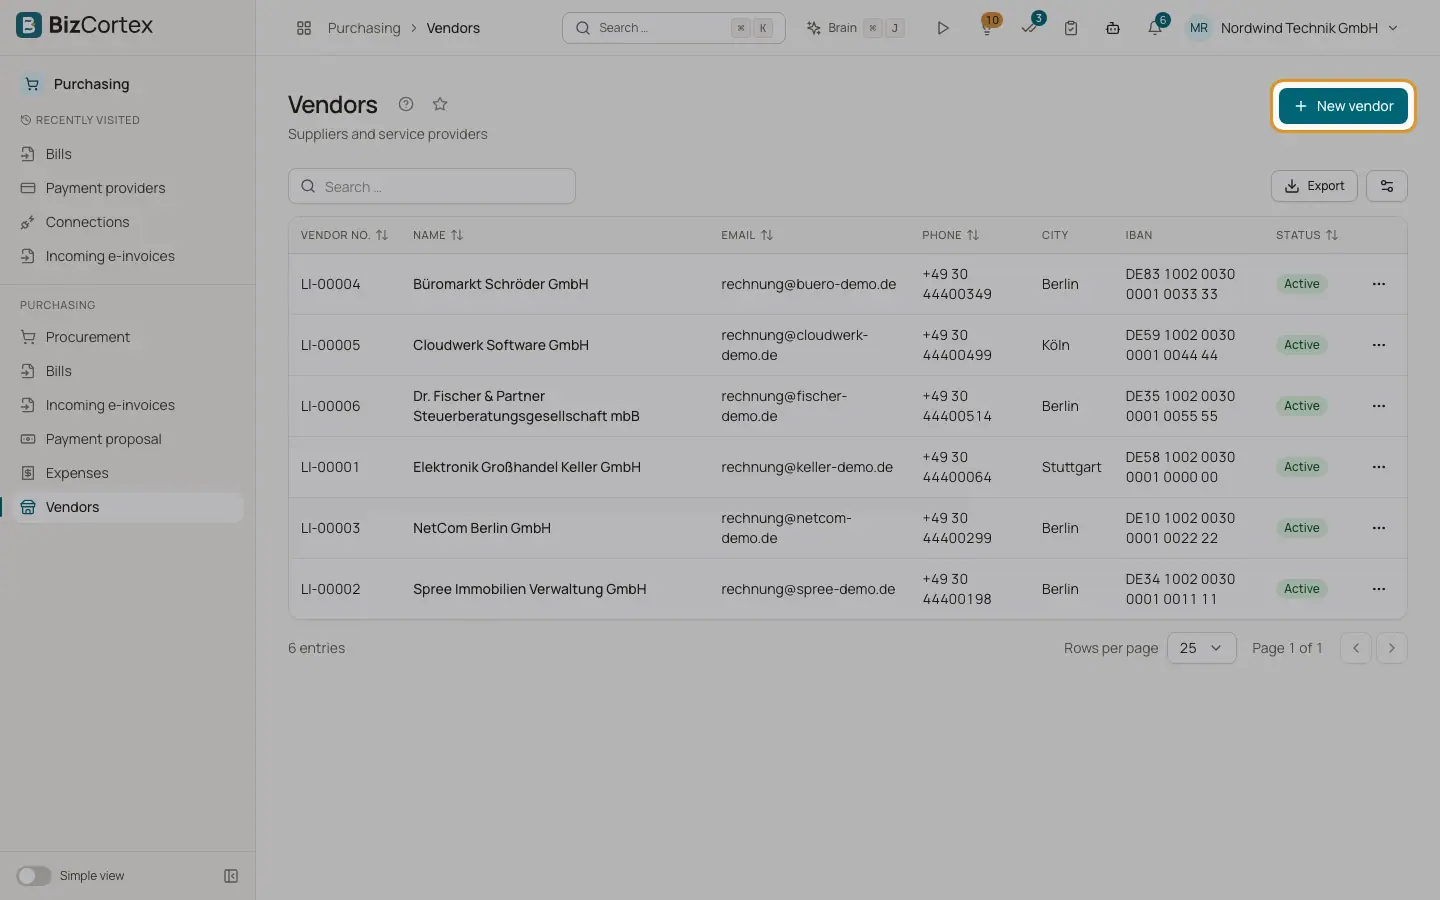Toggle the Simple view switch

[x=33, y=876]
